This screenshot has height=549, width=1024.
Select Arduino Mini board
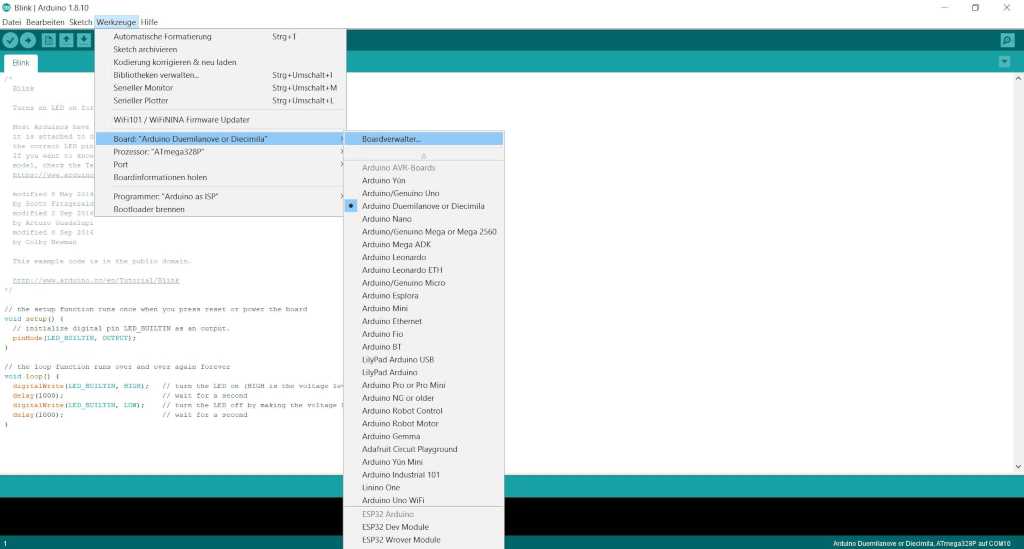coord(424,309)
